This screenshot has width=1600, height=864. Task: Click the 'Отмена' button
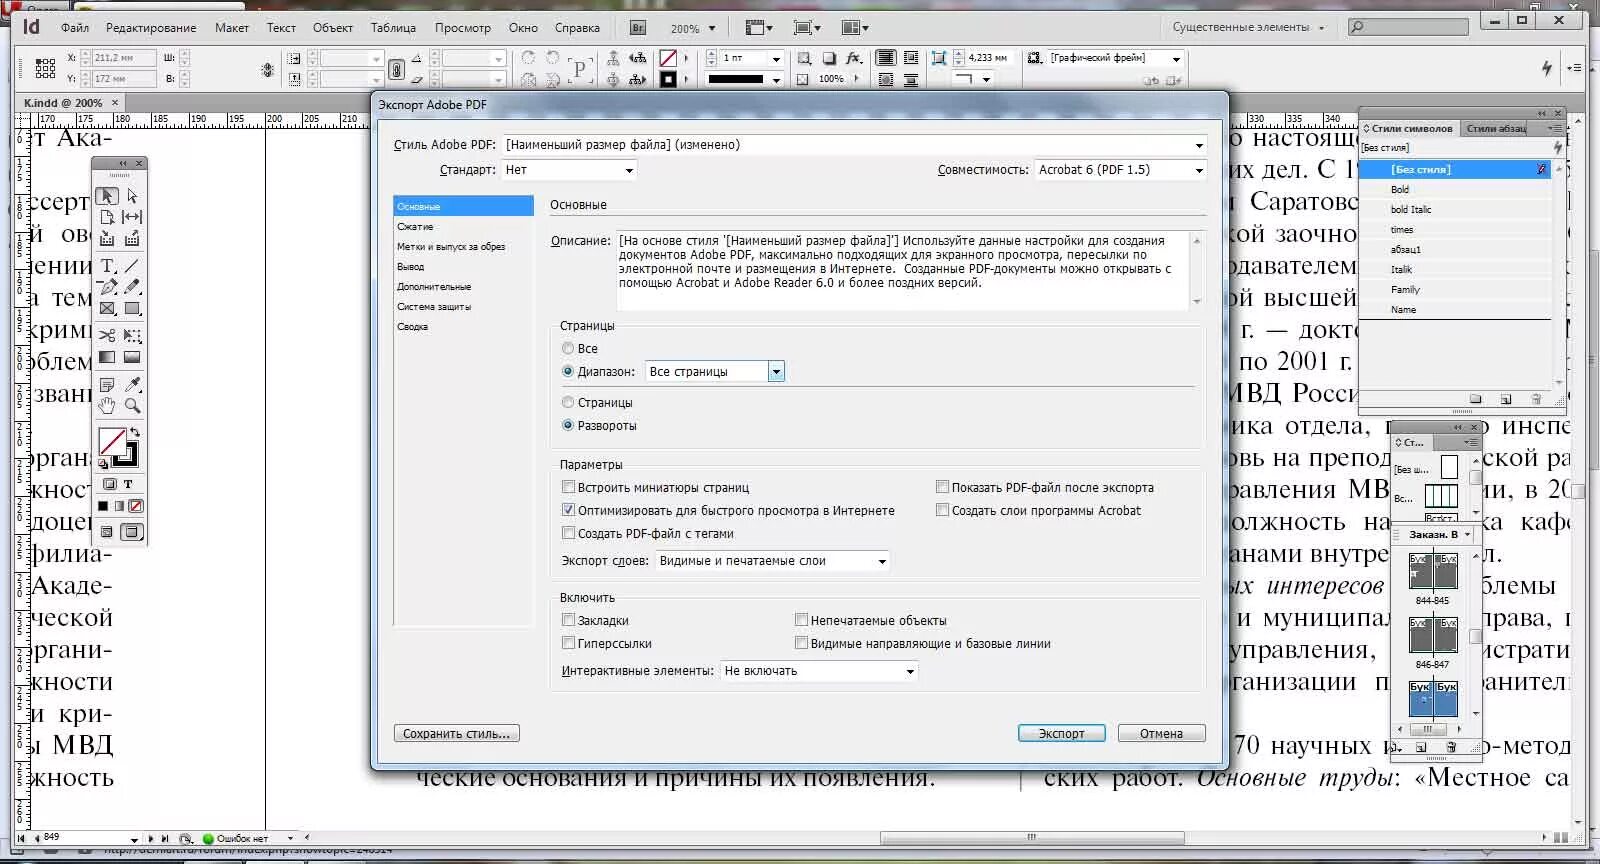[1161, 733]
